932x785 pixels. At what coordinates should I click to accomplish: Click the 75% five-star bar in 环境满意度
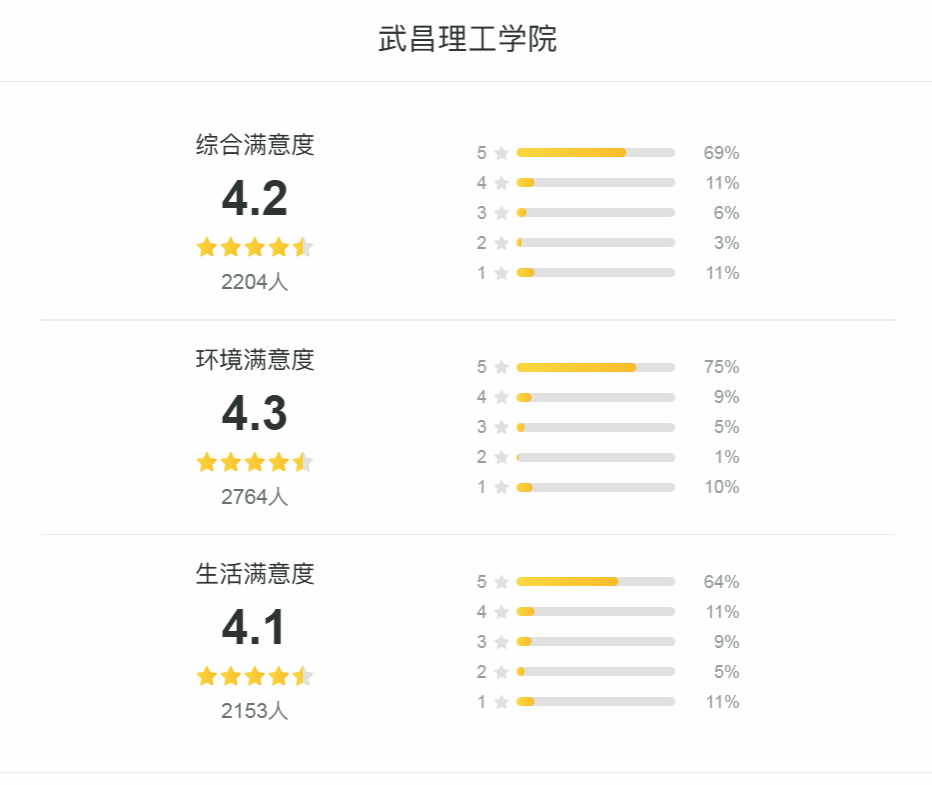595,367
